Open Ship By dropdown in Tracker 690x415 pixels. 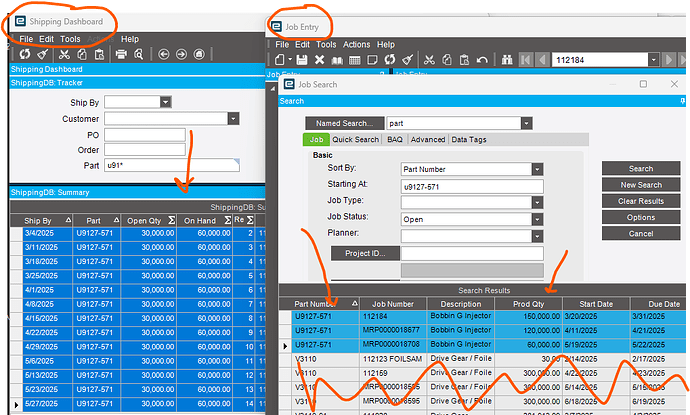pos(165,102)
